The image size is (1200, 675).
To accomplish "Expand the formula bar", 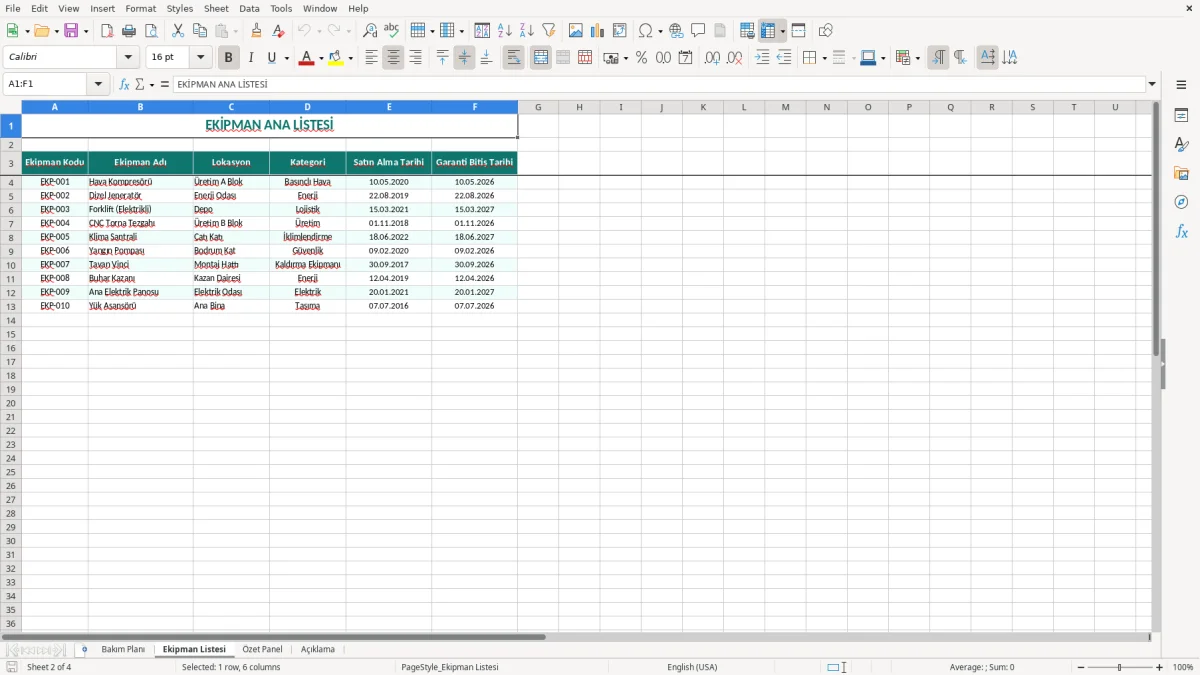I will click(x=1152, y=85).
